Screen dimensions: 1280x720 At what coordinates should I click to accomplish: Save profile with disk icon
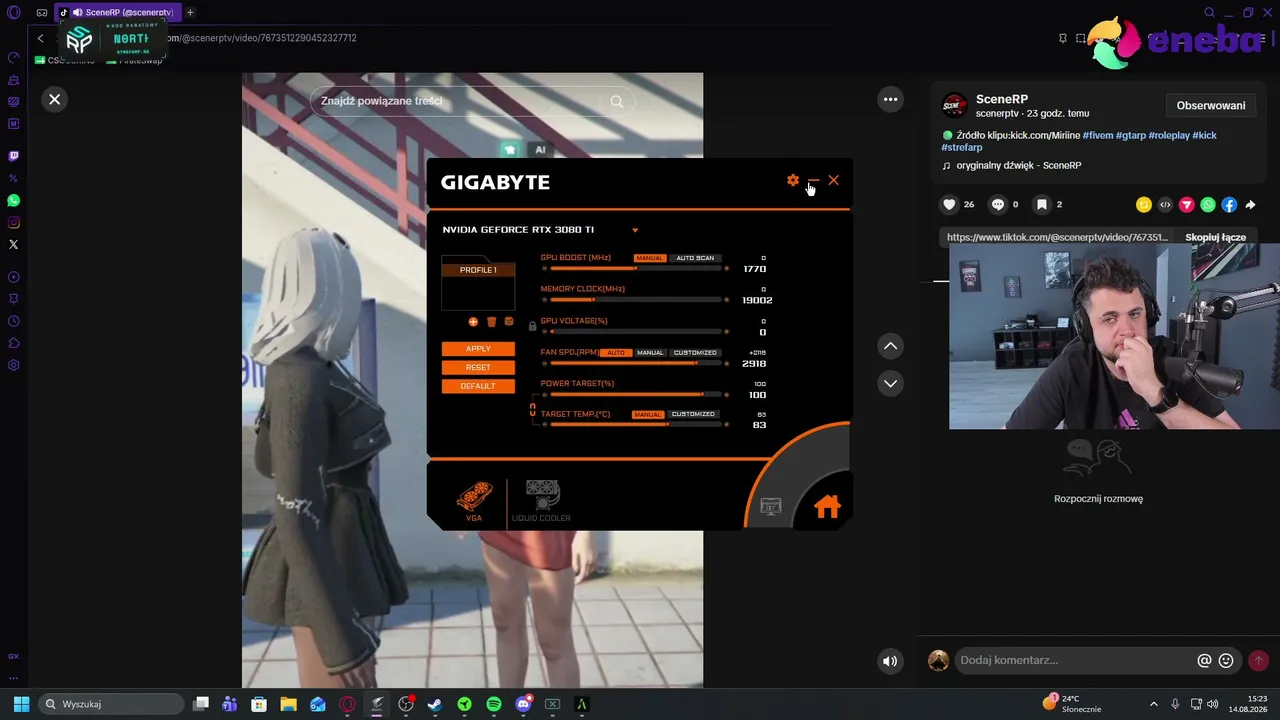pos(509,322)
